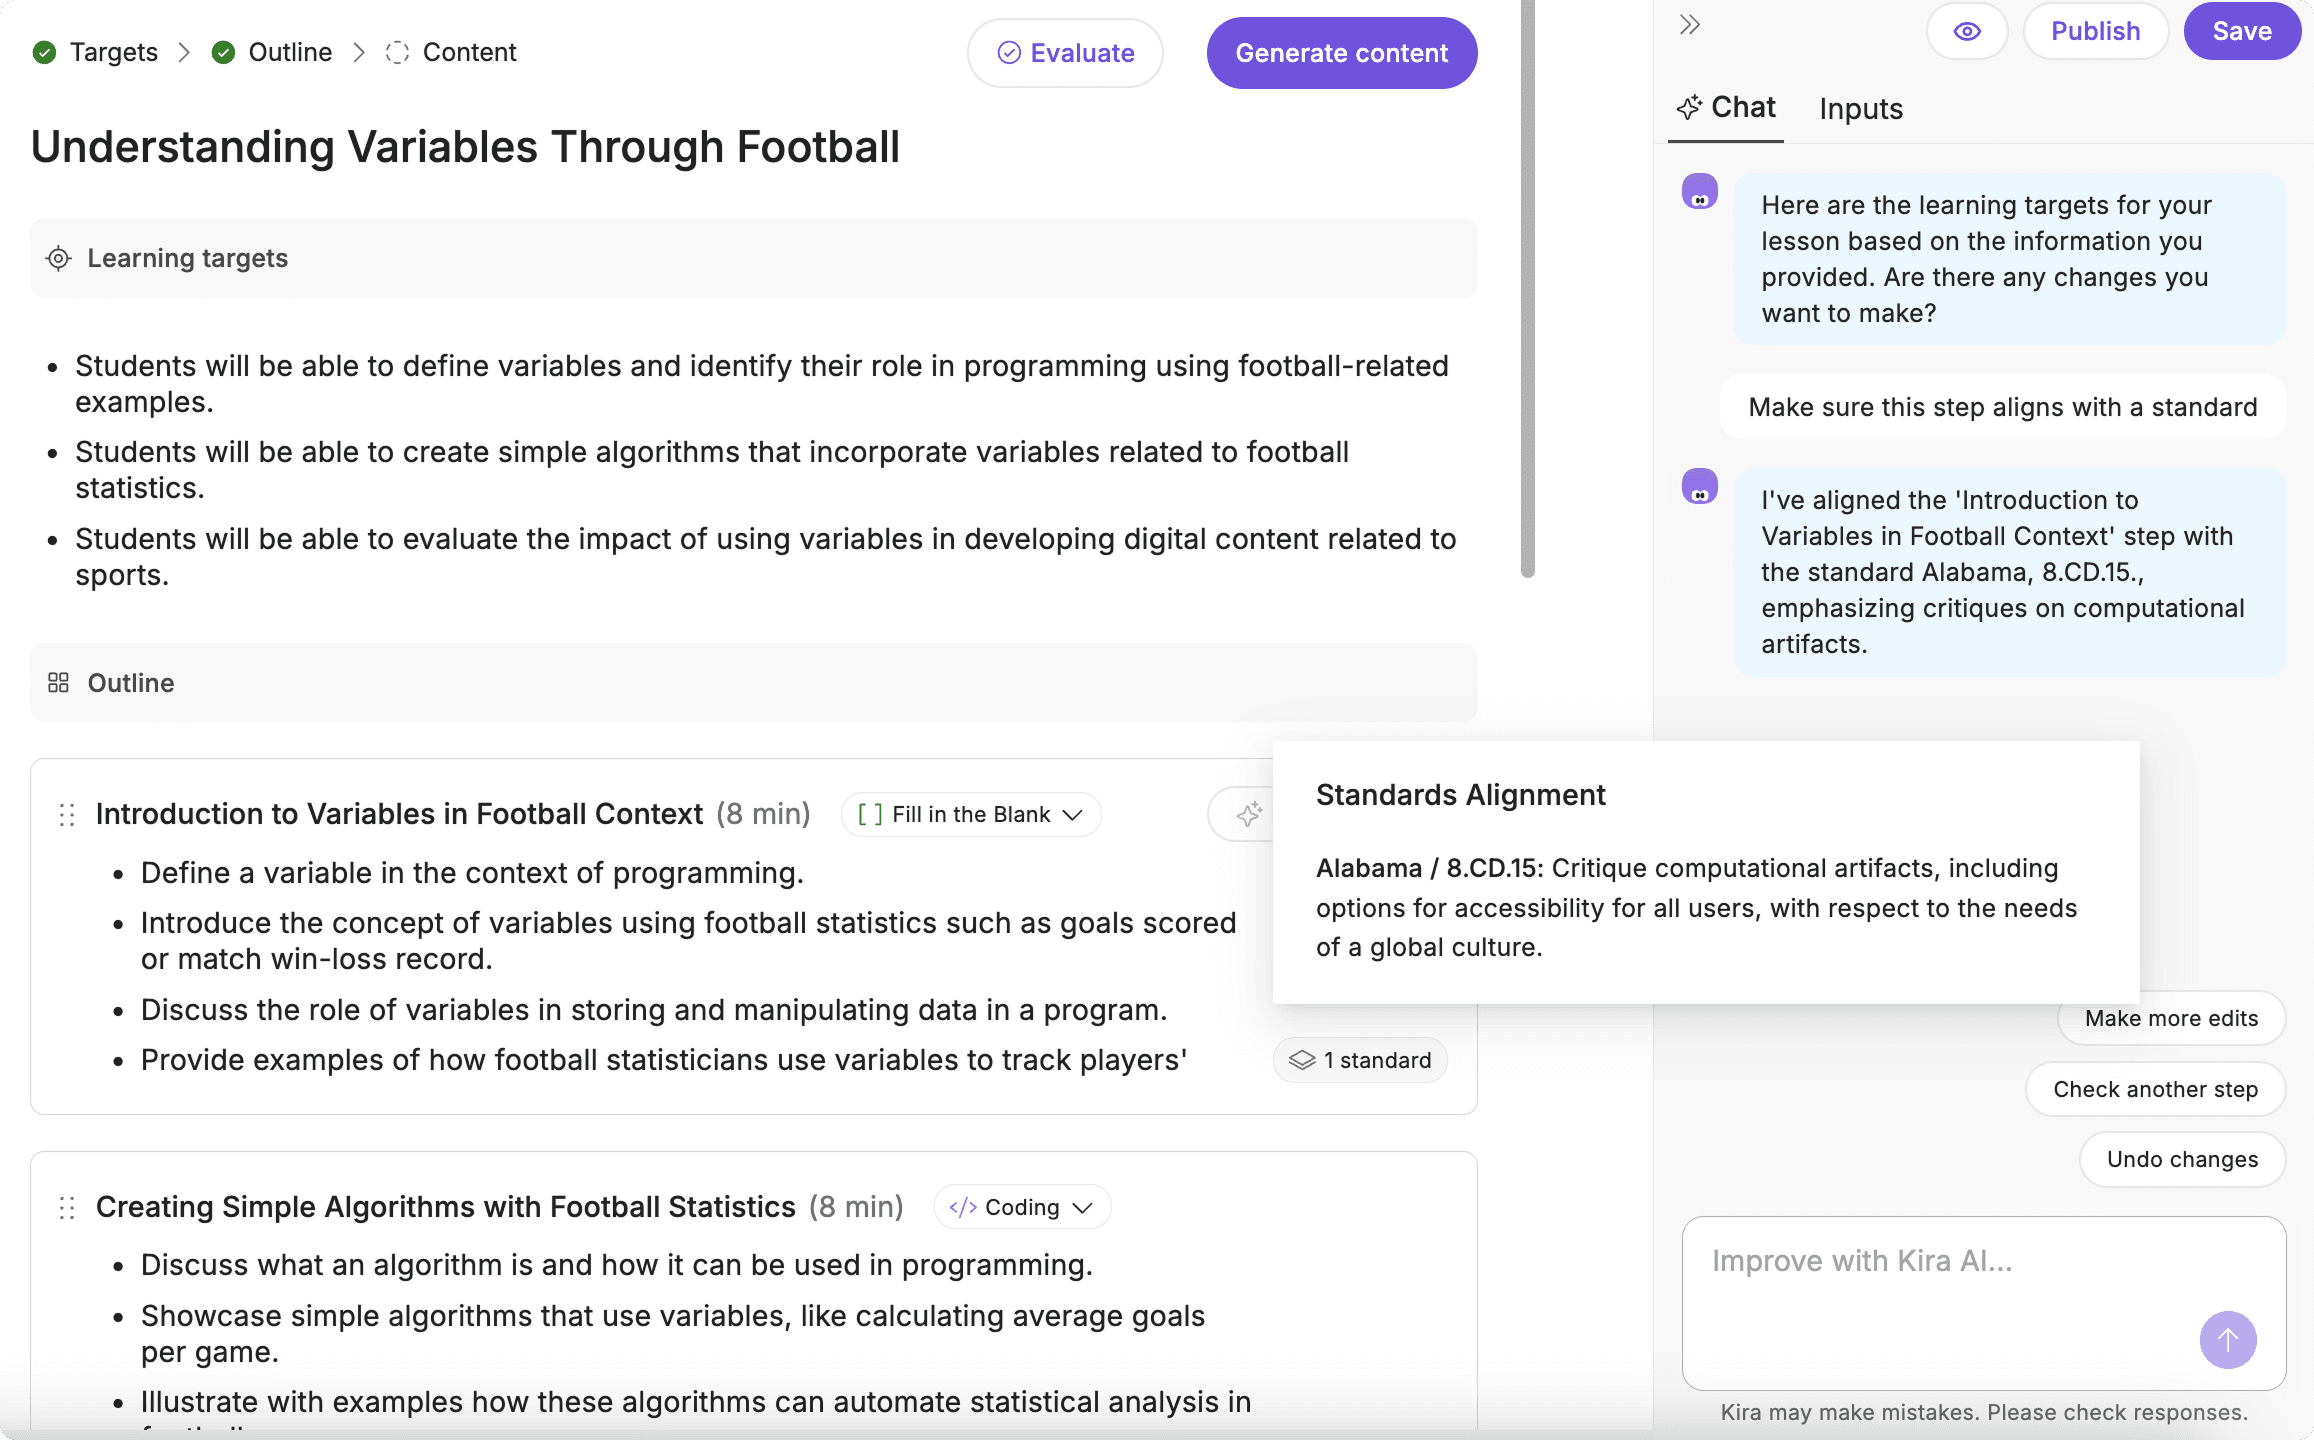
Task: Click the main content vertical scrollbar
Action: pos(1527,290)
